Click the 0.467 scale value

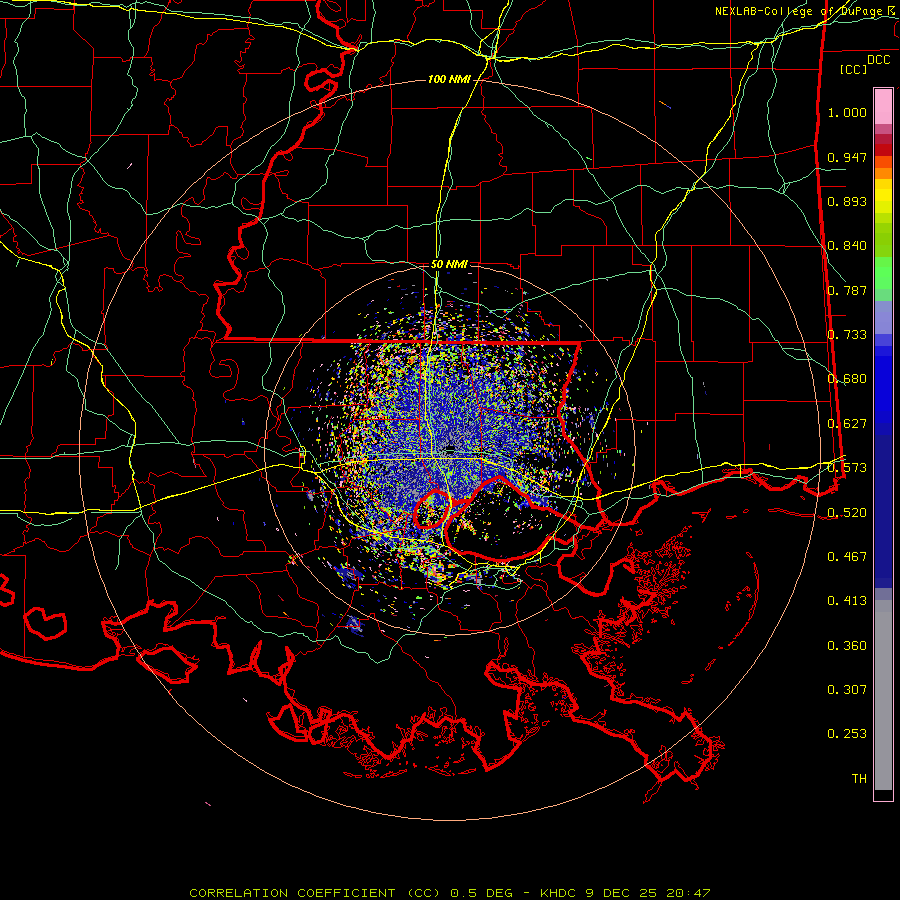847,557
